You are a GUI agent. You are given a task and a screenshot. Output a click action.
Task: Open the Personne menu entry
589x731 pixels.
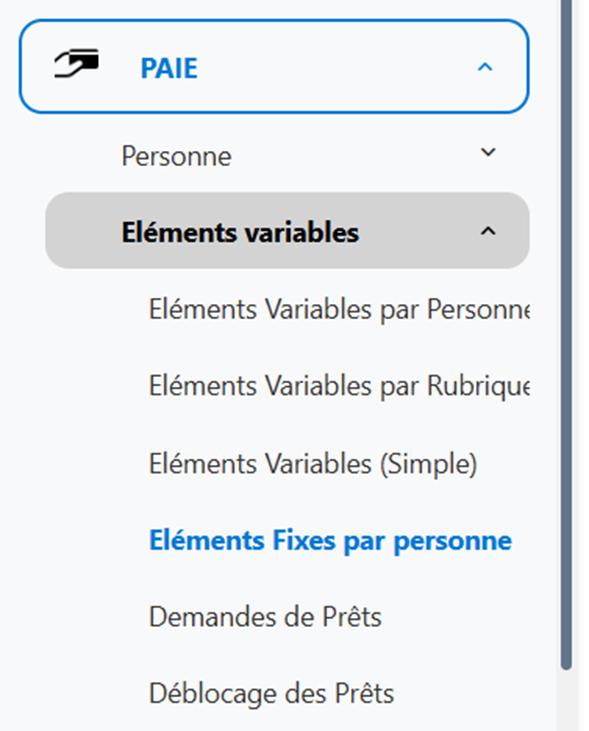pos(176,156)
